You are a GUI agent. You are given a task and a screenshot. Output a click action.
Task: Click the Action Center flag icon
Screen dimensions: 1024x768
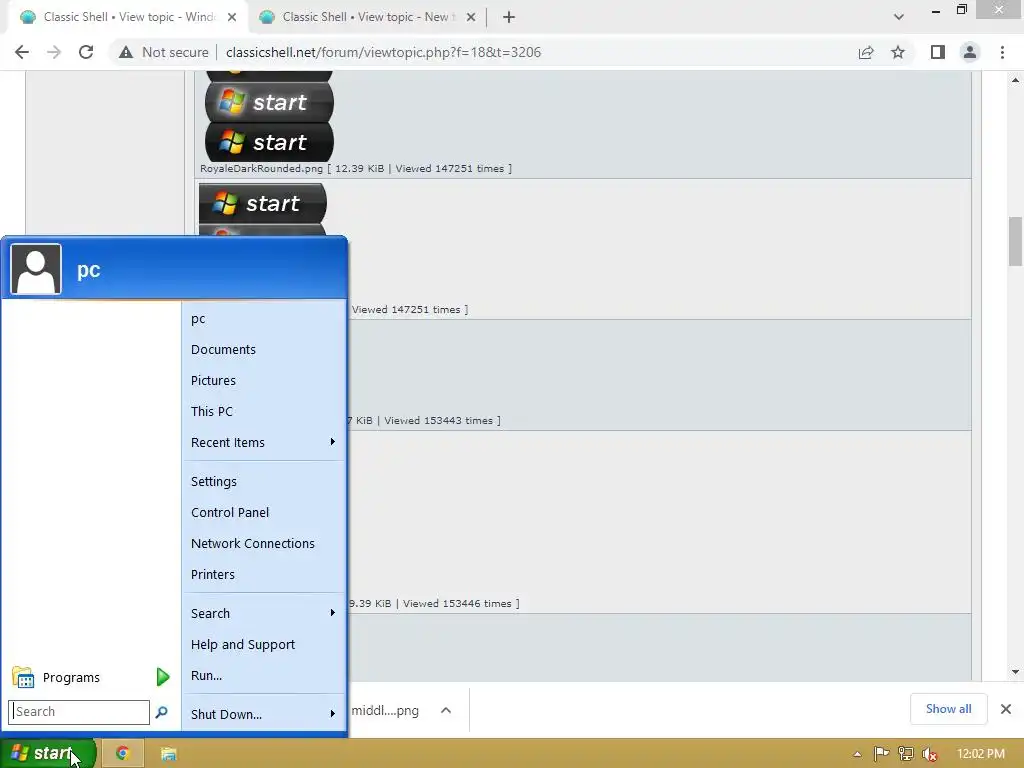pyautogui.click(x=882, y=754)
